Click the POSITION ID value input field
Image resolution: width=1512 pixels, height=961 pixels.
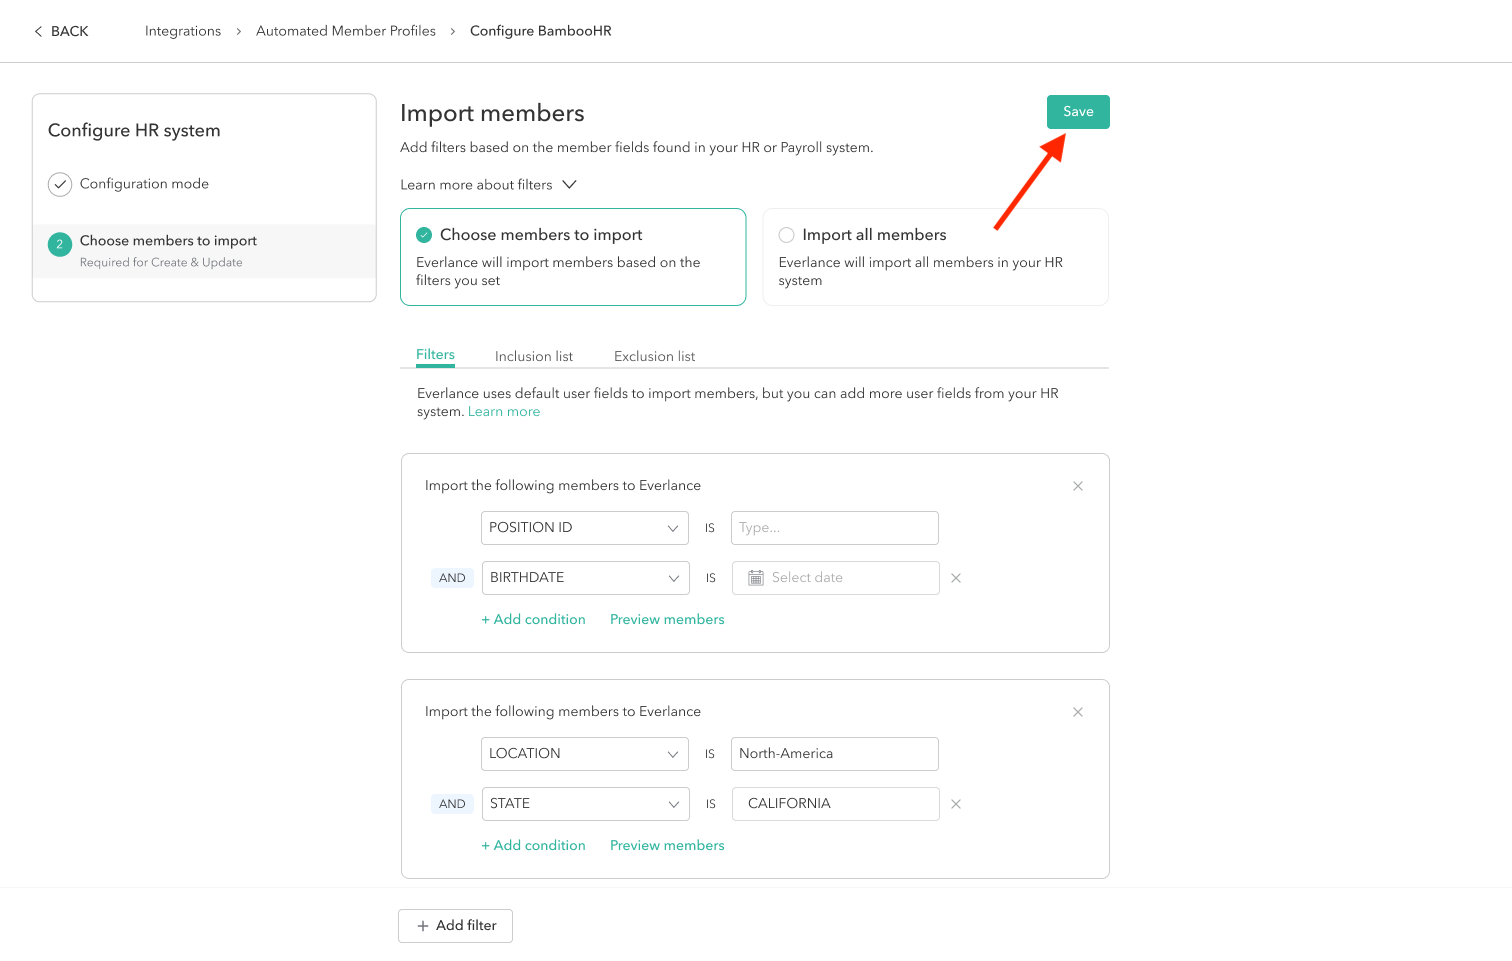tap(834, 528)
